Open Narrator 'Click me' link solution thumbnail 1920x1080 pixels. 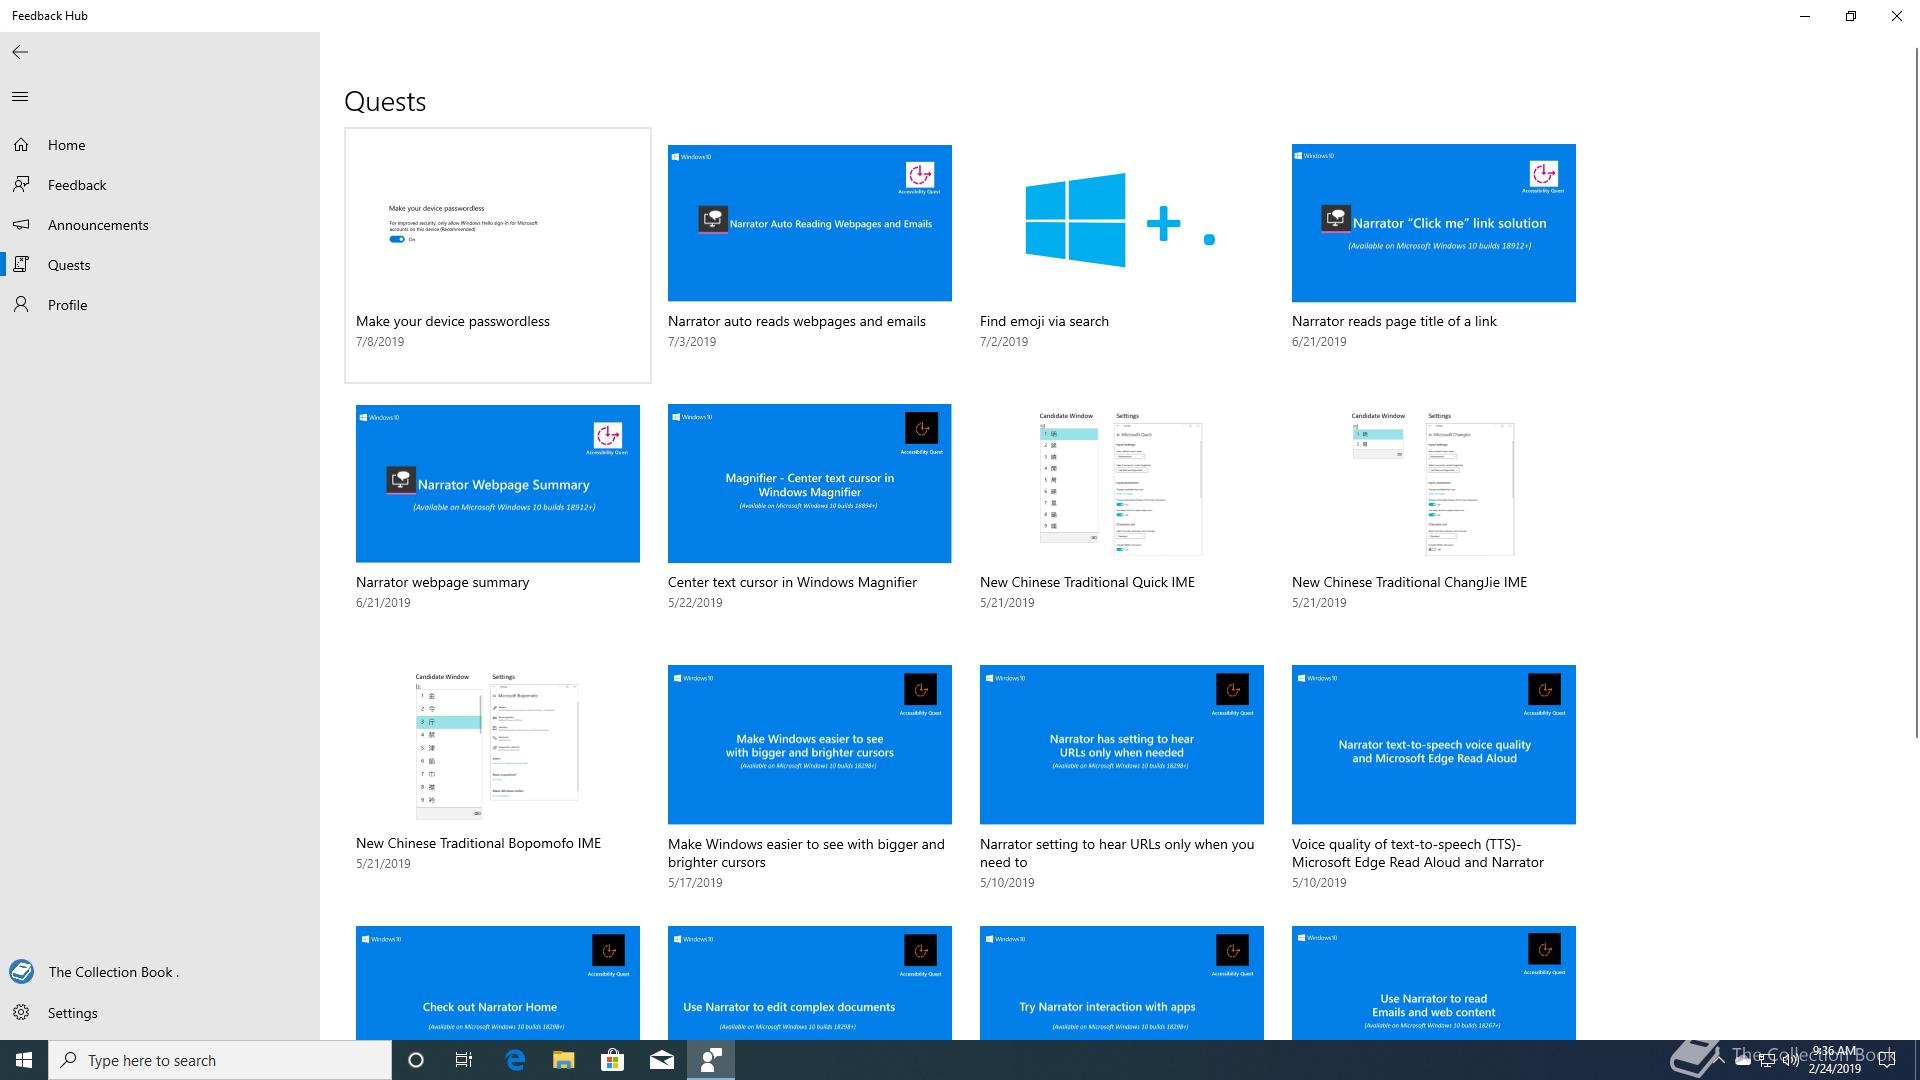click(x=1434, y=223)
